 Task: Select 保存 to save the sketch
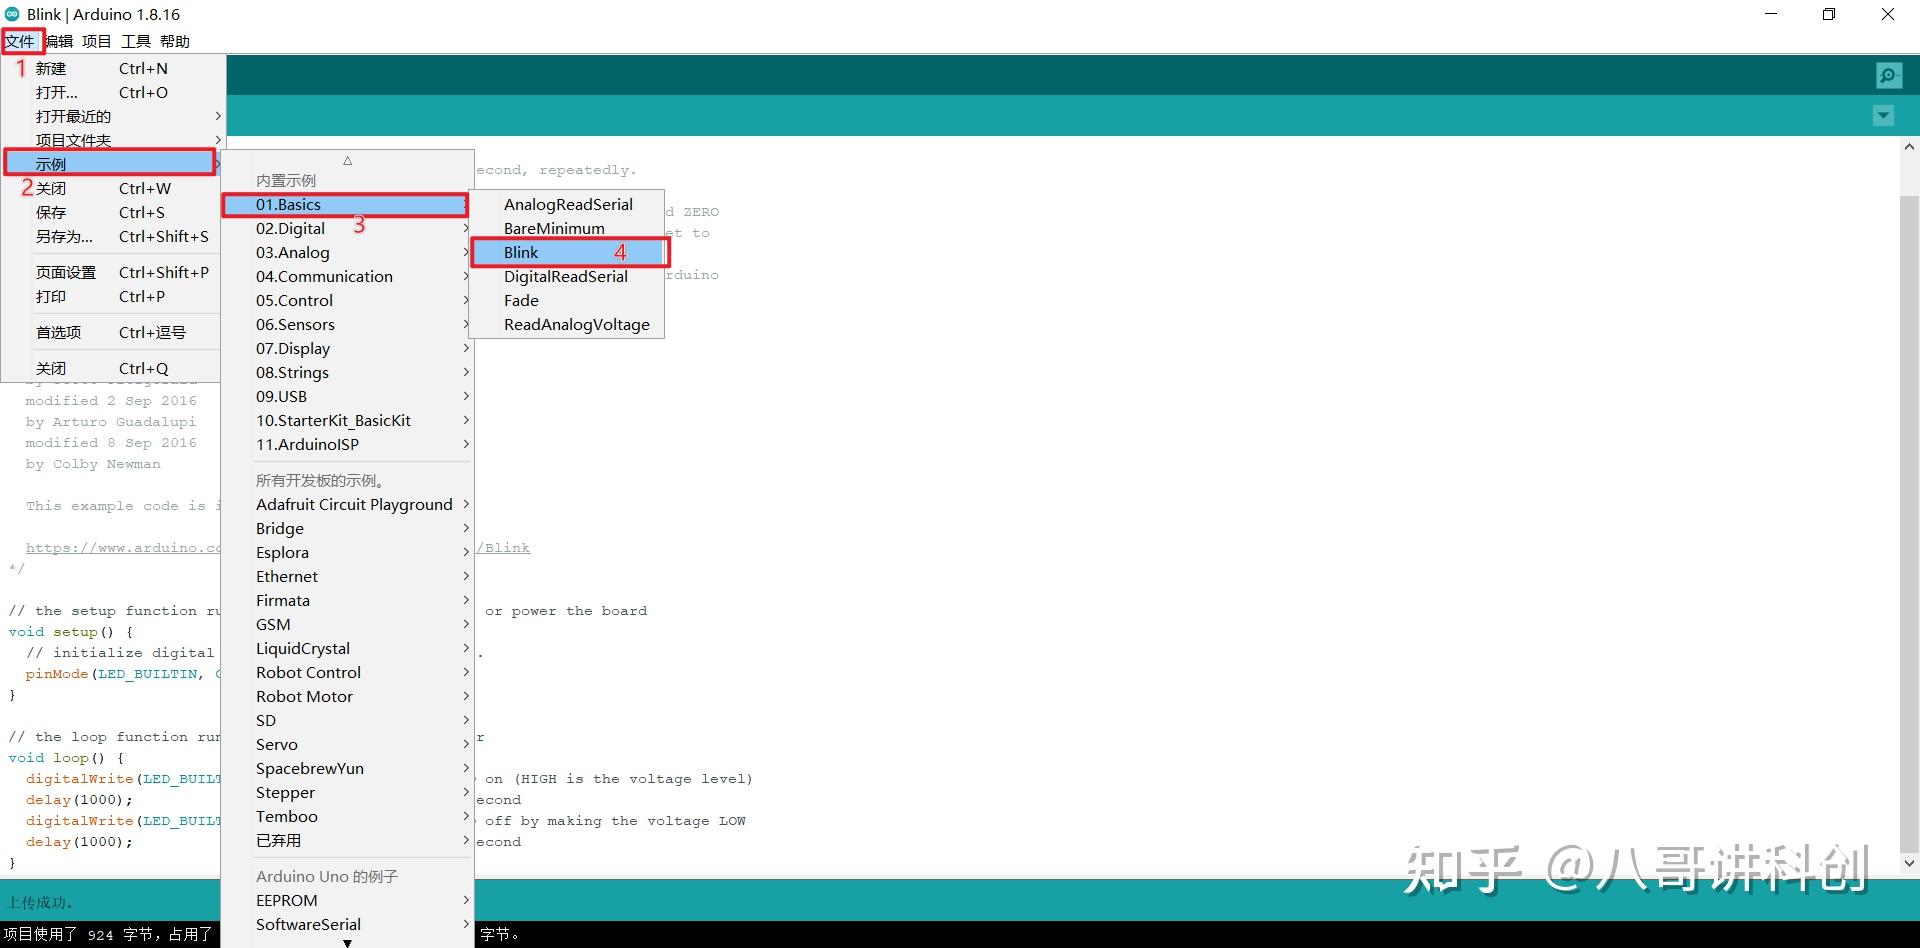point(51,212)
